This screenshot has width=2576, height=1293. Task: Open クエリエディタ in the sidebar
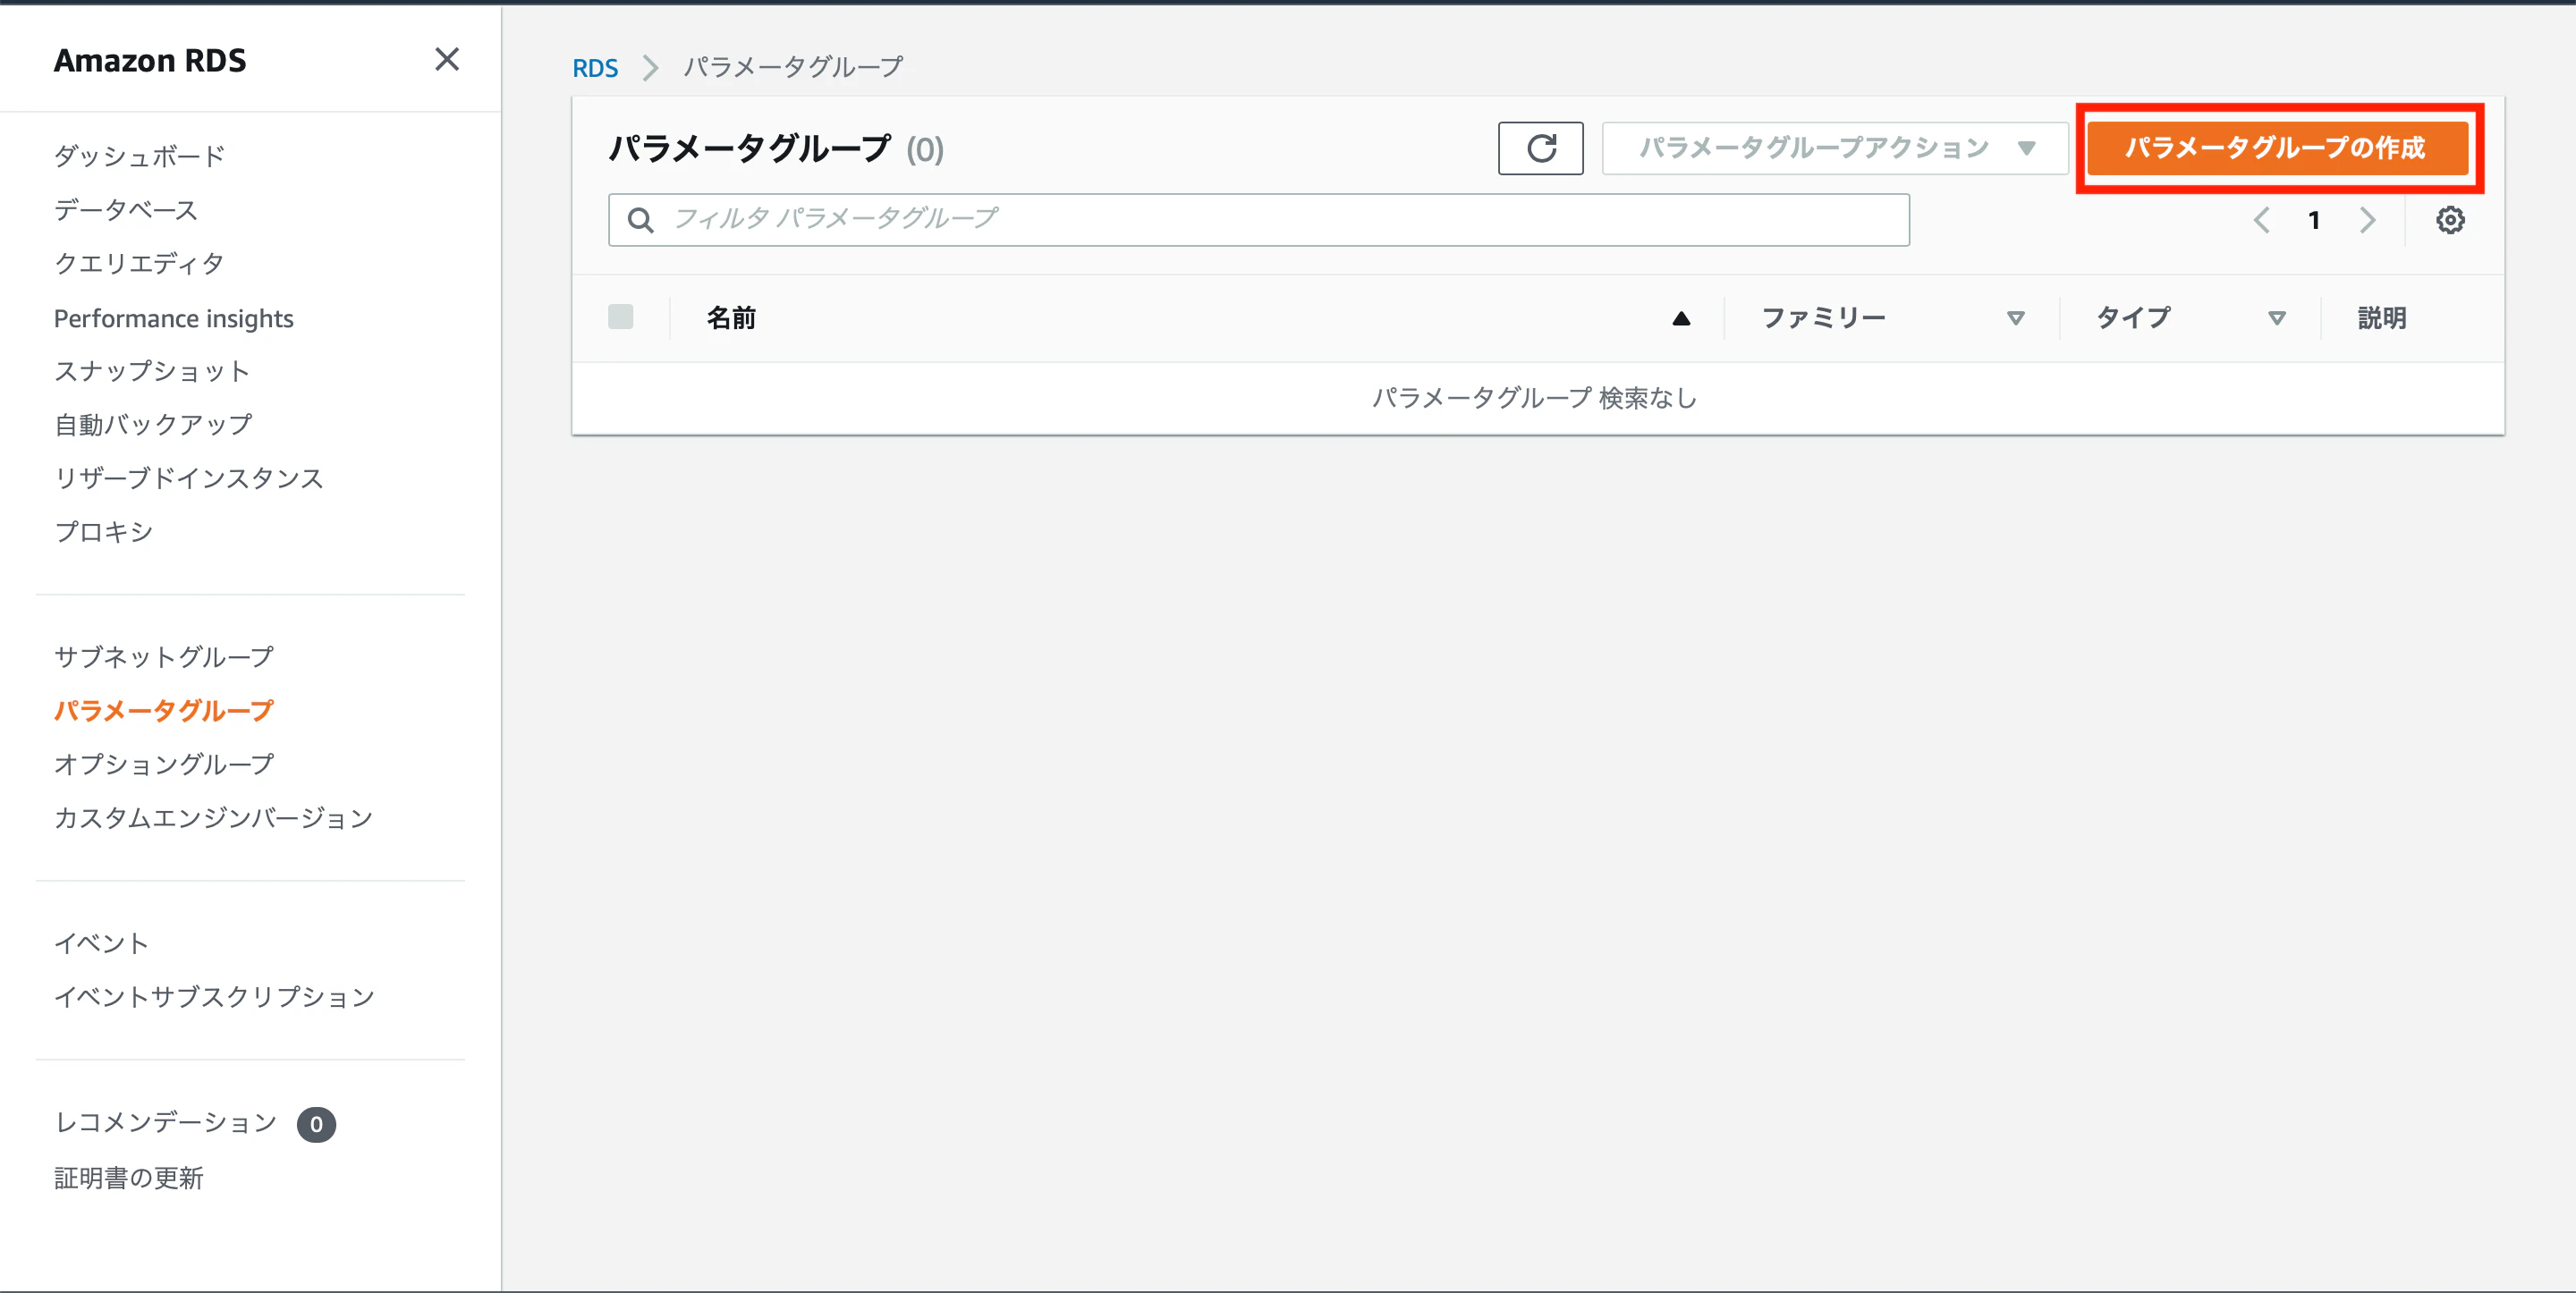pos(139,264)
